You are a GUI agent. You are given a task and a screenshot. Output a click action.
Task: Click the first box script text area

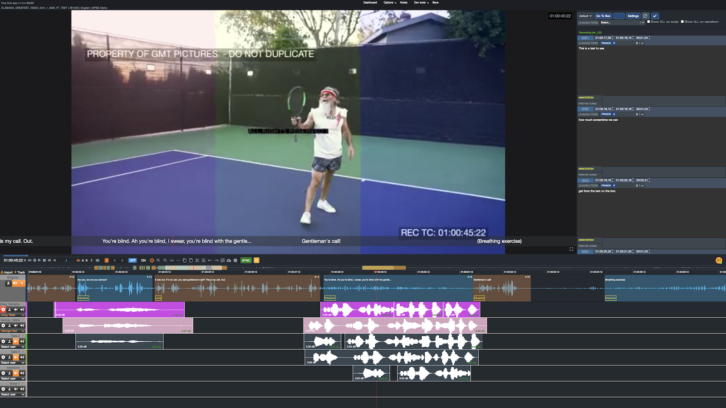tap(651, 69)
